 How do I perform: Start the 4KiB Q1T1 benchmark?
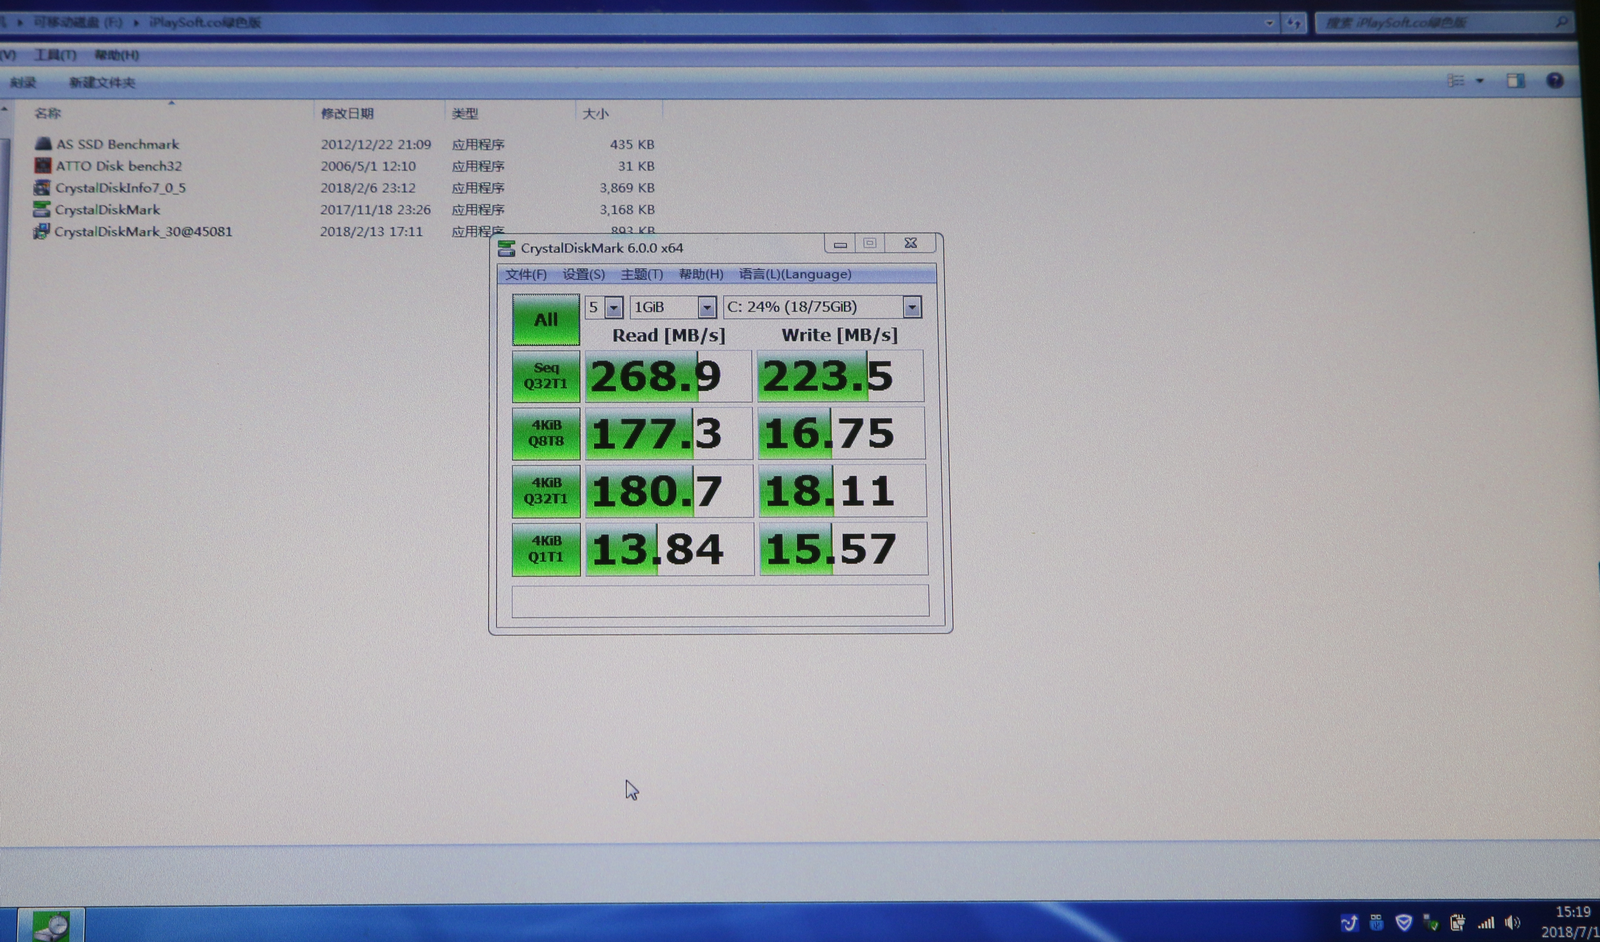tap(546, 549)
